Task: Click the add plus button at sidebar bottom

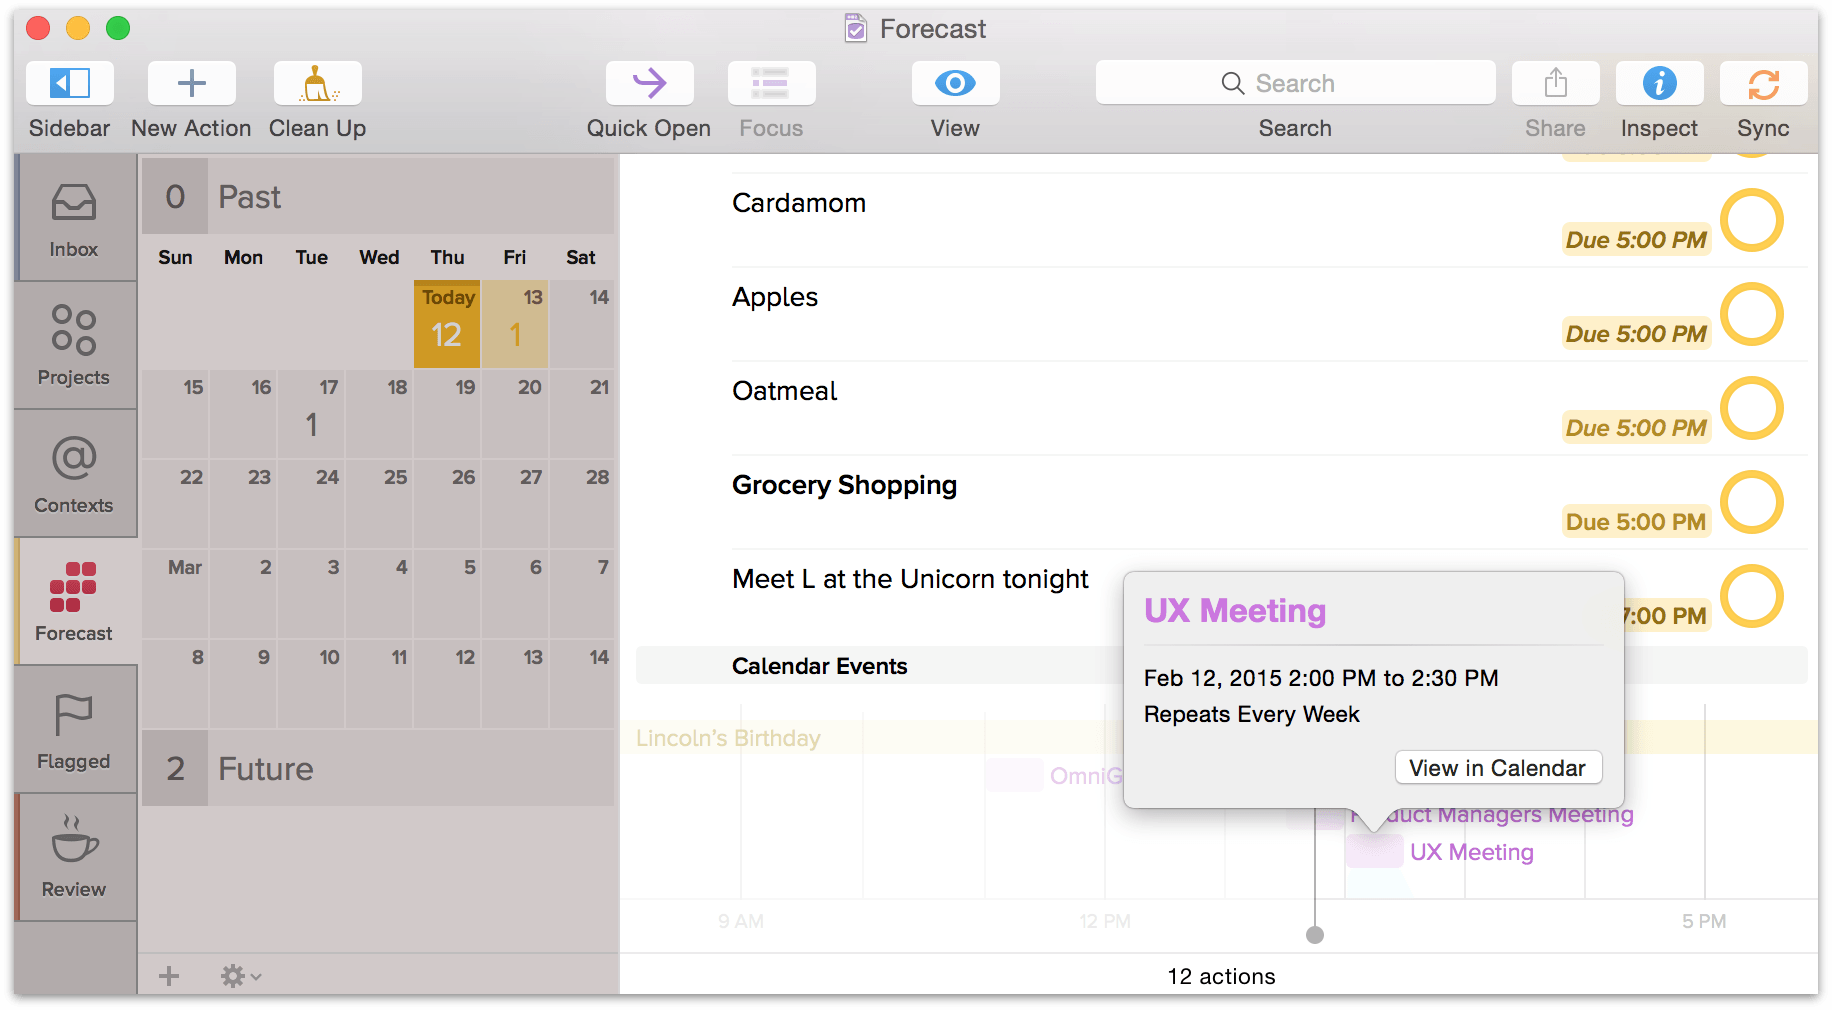Action: 169,976
